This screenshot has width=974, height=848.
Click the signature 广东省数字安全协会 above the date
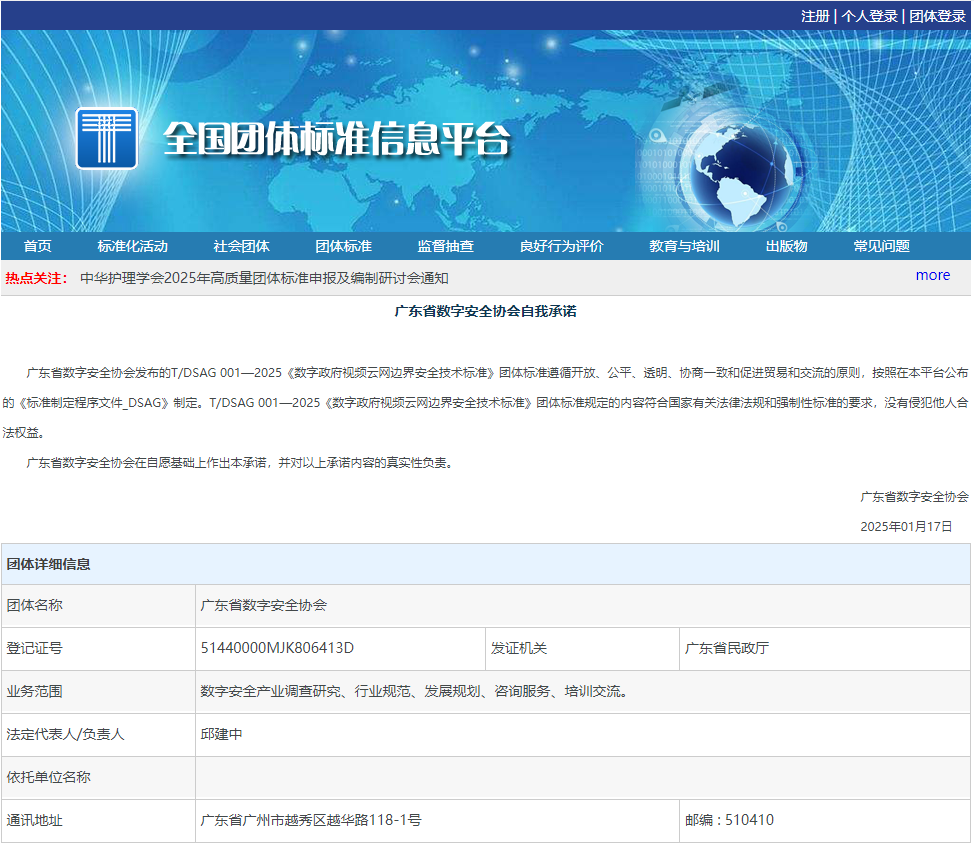(x=914, y=497)
